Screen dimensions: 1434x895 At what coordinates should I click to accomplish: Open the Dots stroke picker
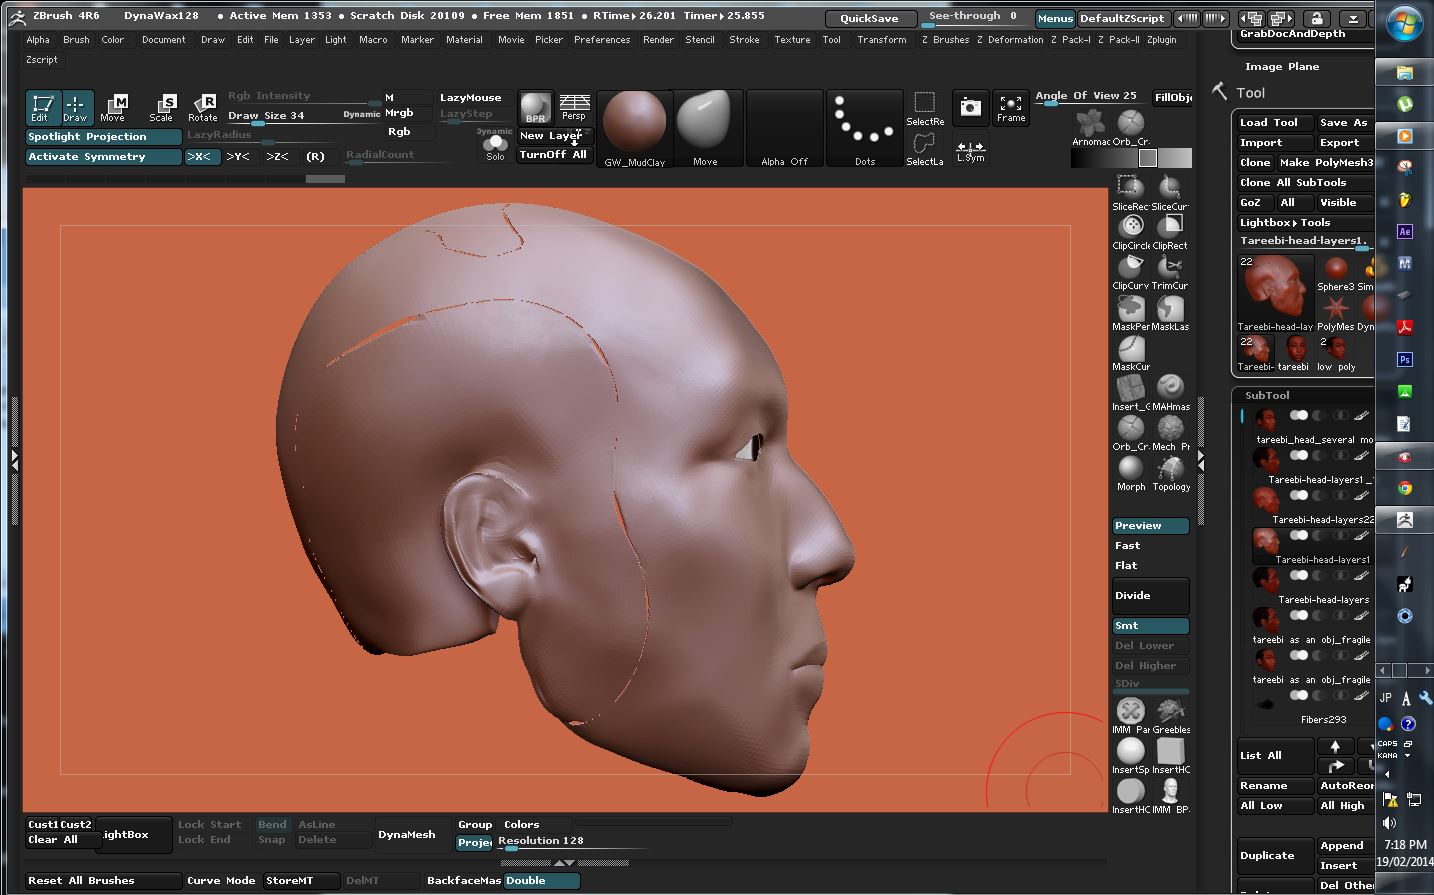coord(865,128)
